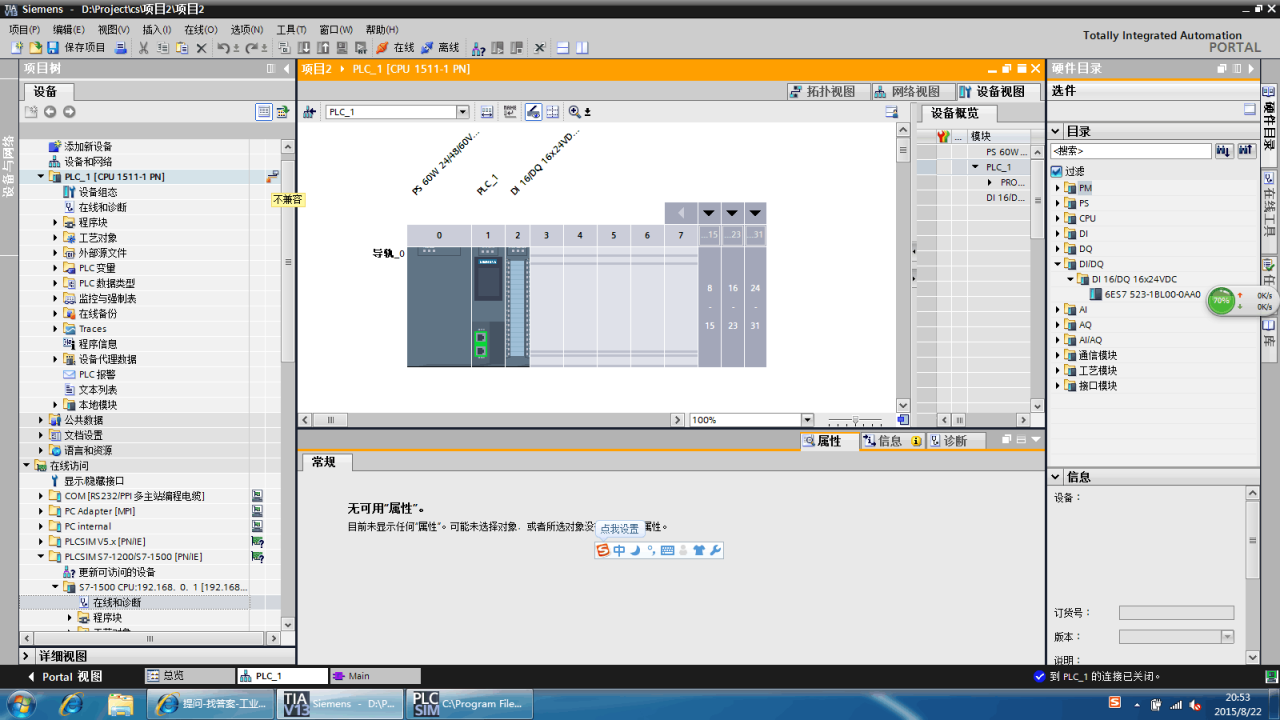The width and height of the screenshot is (1280, 720).
Task: Select 在线和诊断 under PLC_1
Action: [102, 207]
